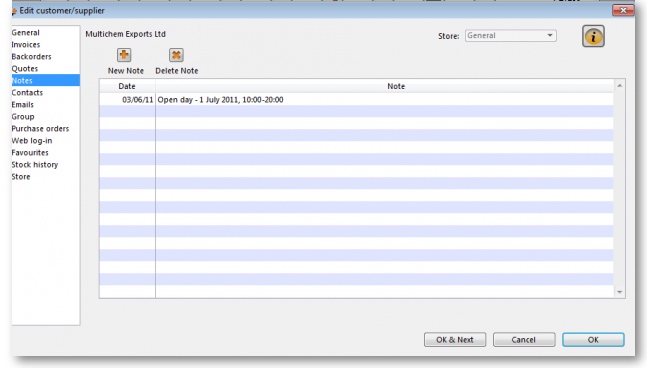Open the Favourites section
This screenshot has height=368, width=647.
30,152
